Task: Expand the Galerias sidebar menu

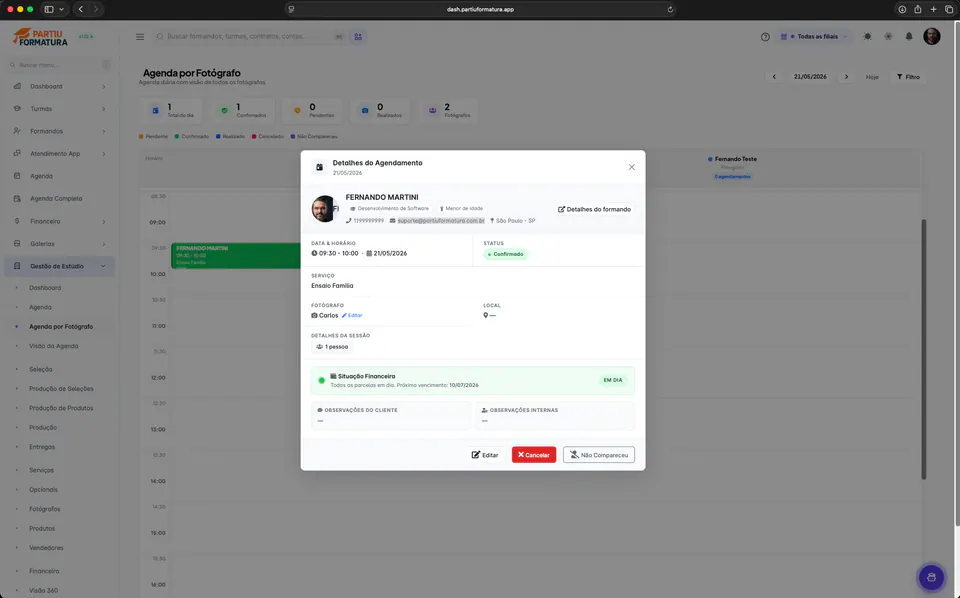Action: click(59, 244)
